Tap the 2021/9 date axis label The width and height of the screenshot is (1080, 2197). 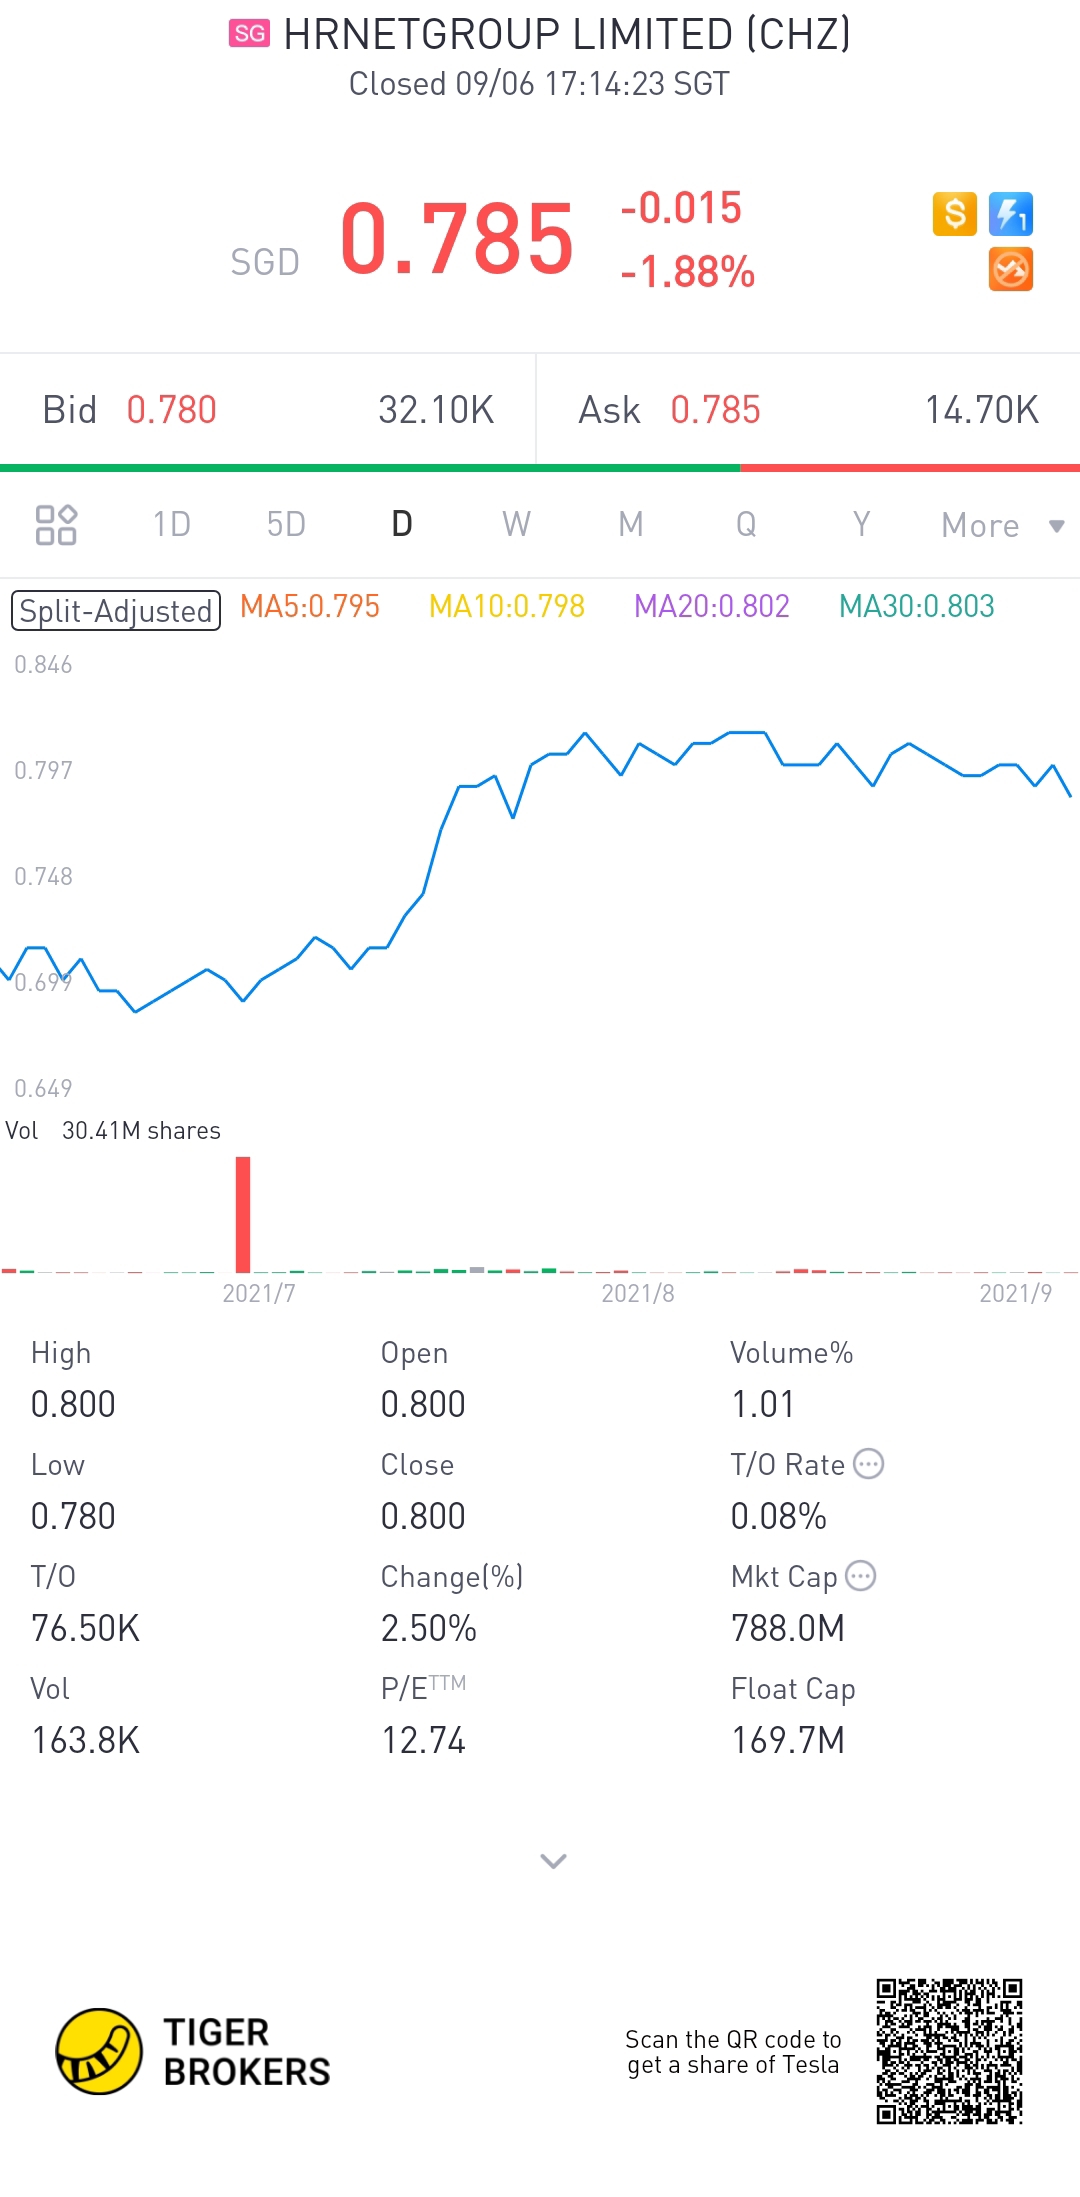pyautogui.click(x=1016, y=1294)
